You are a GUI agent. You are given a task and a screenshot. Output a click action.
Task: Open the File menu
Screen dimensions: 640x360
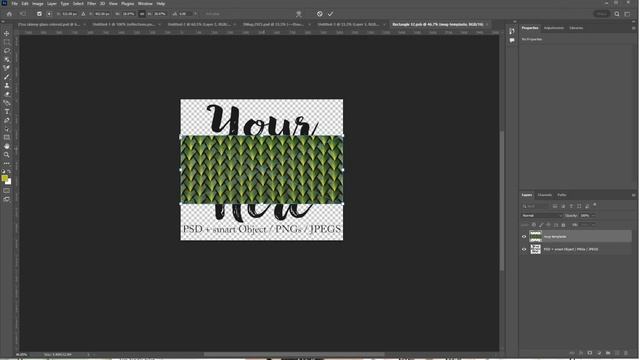(14, 4)
